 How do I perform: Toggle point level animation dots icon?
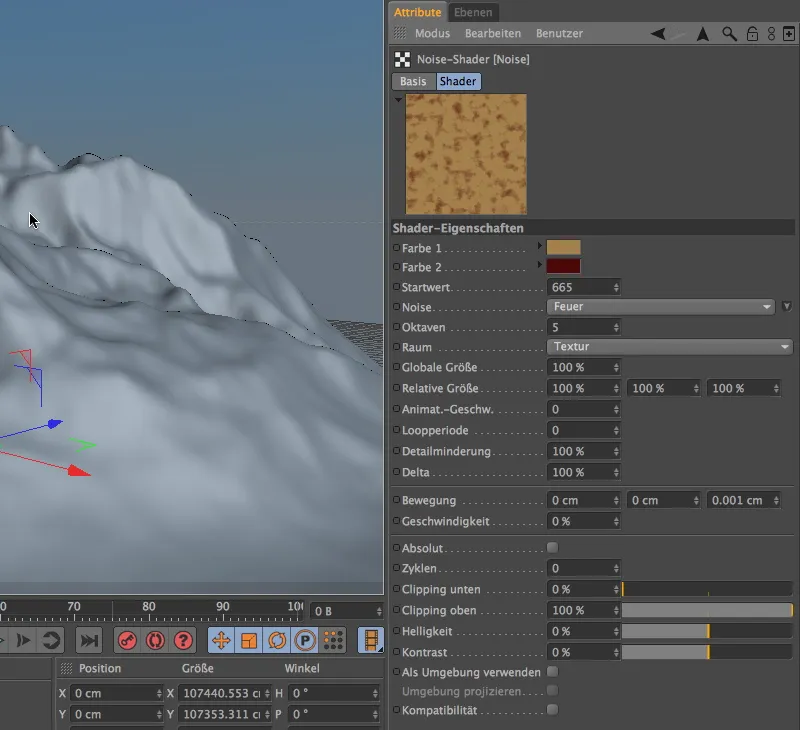(x=333, y=640)
